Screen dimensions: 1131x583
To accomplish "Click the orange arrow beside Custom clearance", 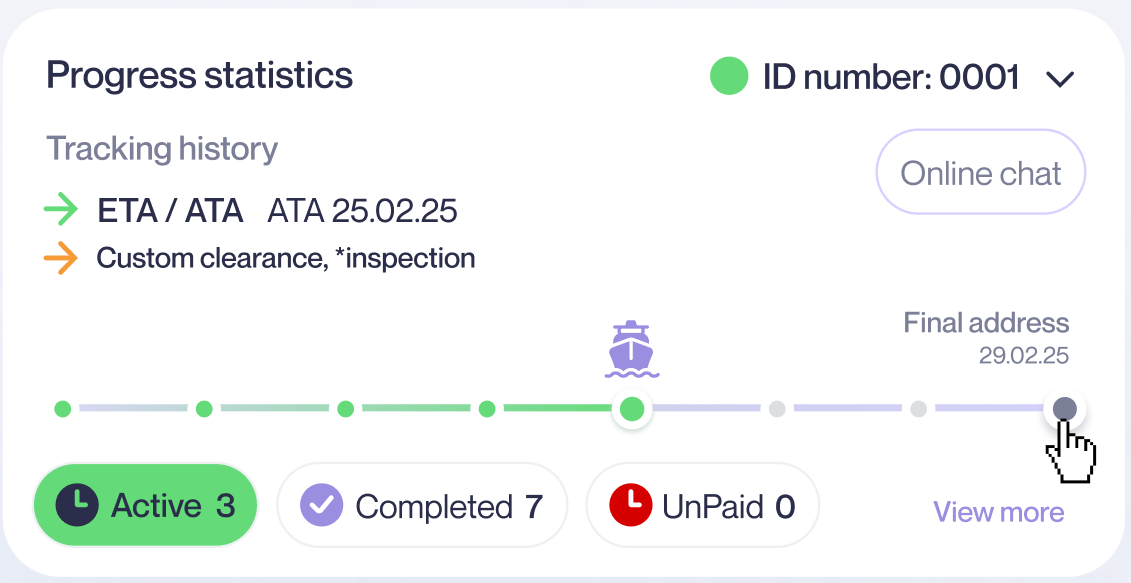I will [x=61, y=259].
